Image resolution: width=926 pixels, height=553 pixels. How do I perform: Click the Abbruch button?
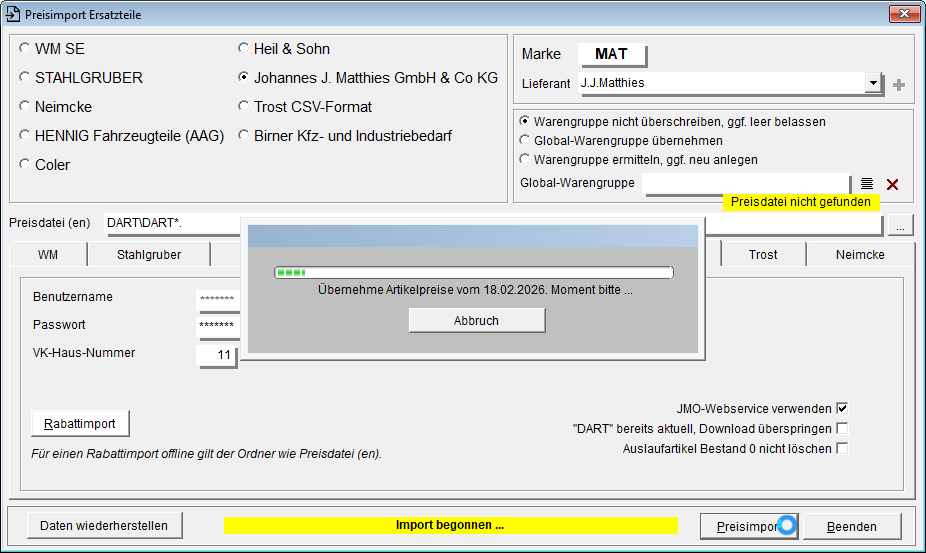(477, 320)
